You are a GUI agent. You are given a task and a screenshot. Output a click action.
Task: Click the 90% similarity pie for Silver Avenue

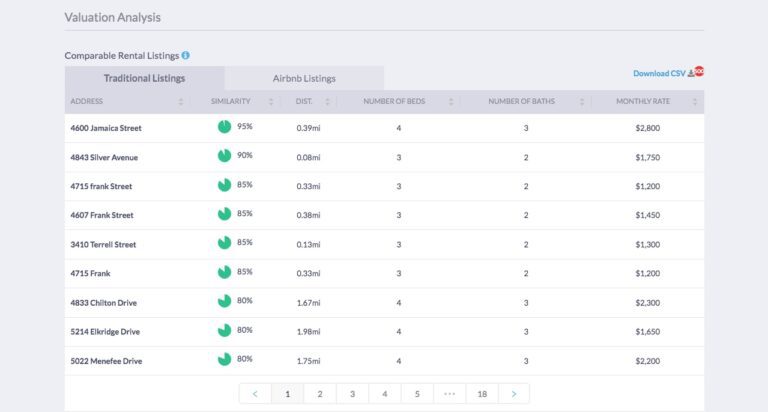coord(224,156)
